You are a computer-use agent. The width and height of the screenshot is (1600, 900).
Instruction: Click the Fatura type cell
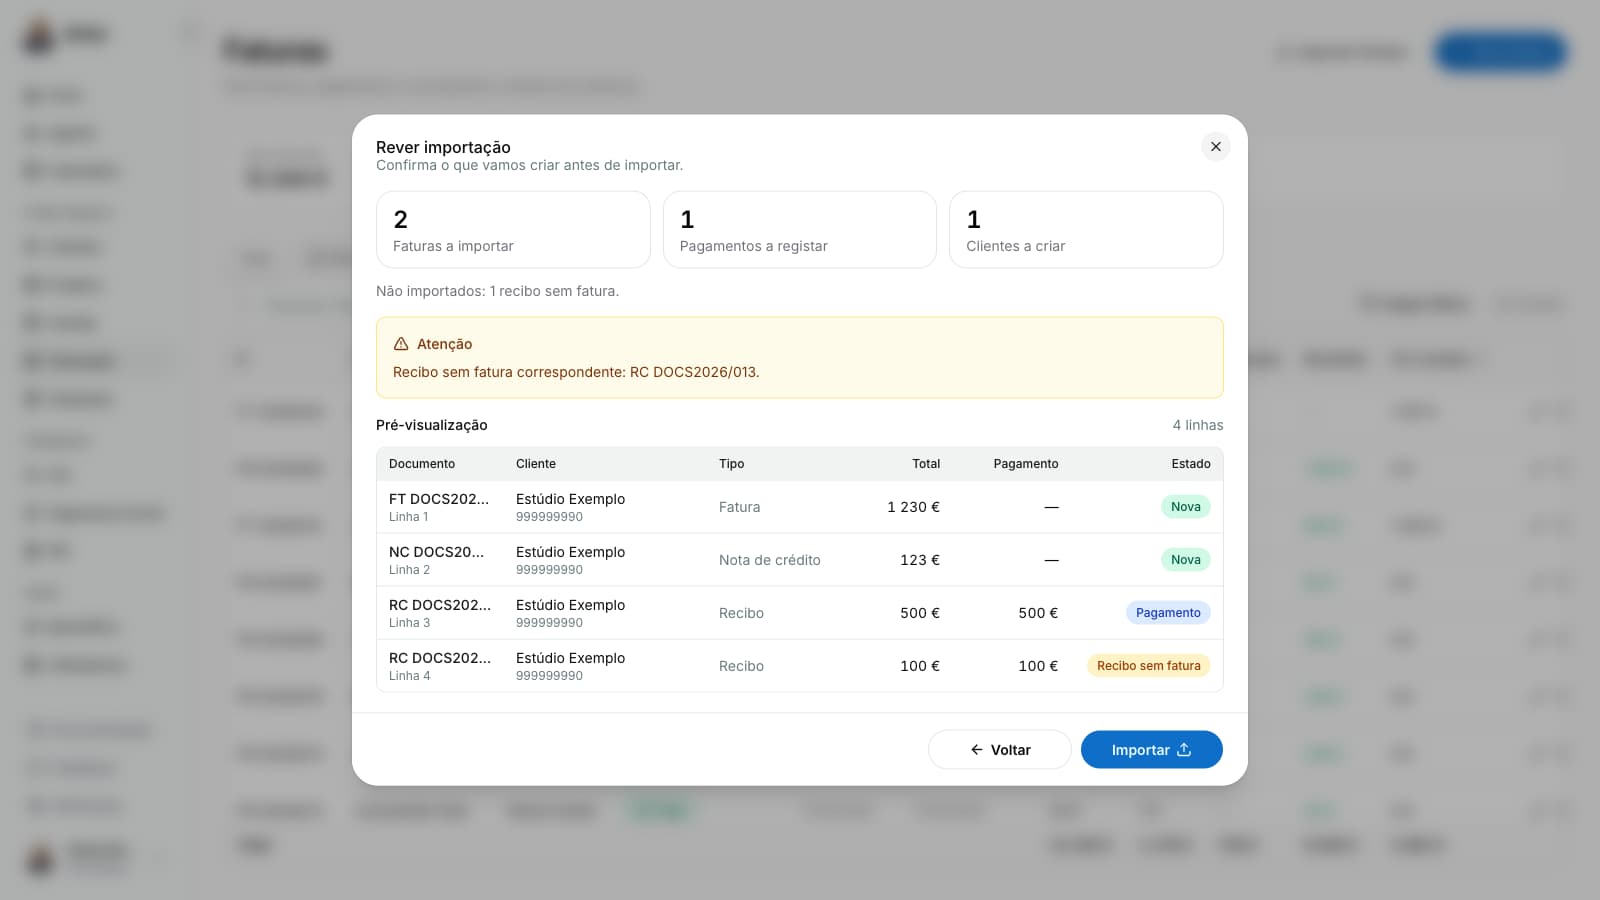[739, 507]
